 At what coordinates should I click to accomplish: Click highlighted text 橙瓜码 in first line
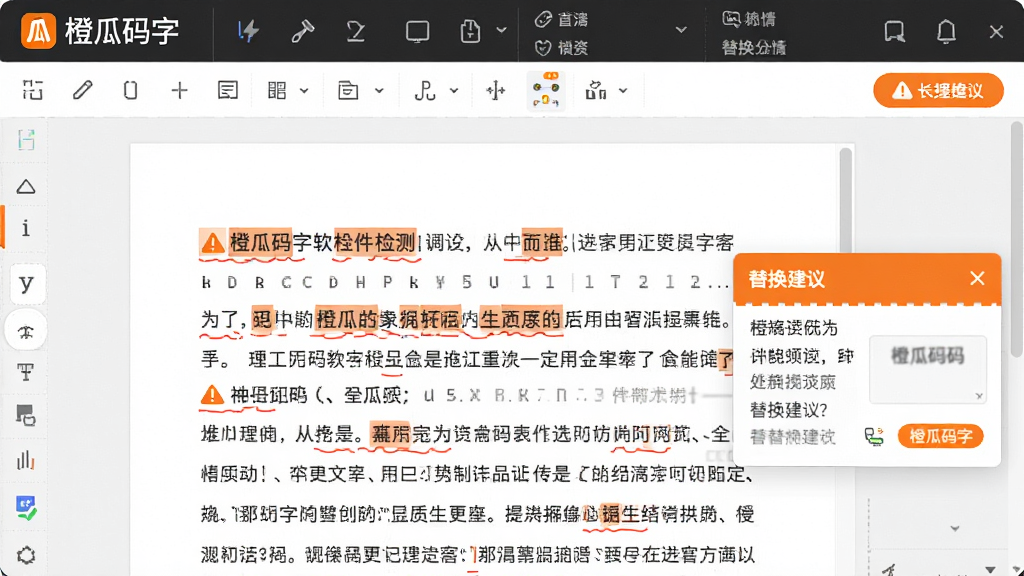(x=261, y=243)
